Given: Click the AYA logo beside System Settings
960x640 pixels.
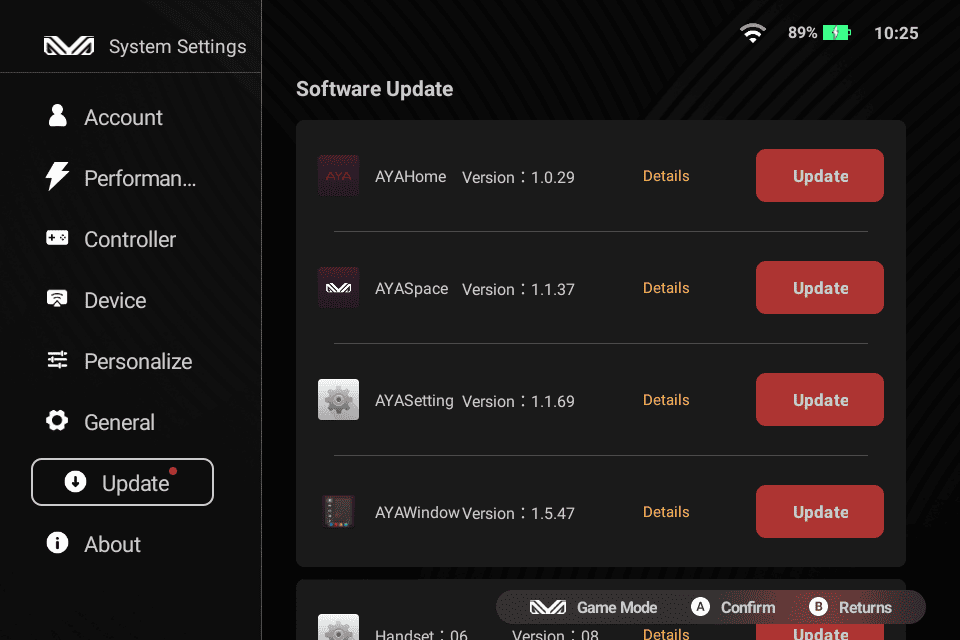Looking at the screenshot, I should tap(69, 46).
